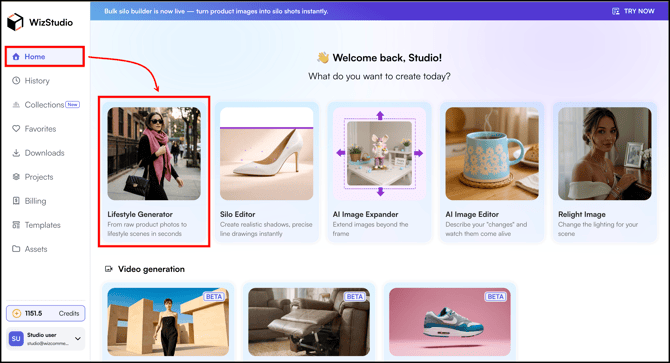
Task: Open the Home menu item
Action: (44, 56)
